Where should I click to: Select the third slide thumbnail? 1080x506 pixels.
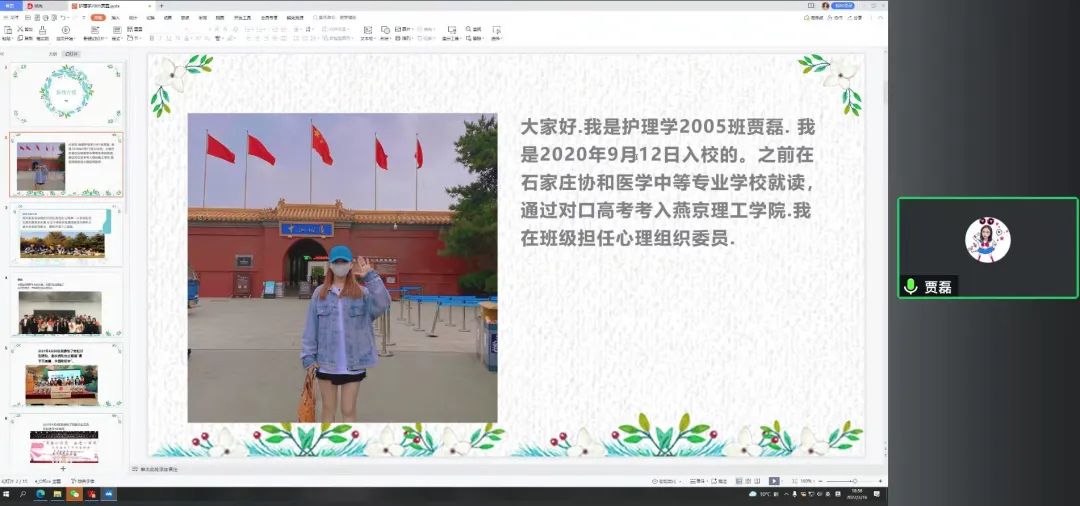pos(62,238)
